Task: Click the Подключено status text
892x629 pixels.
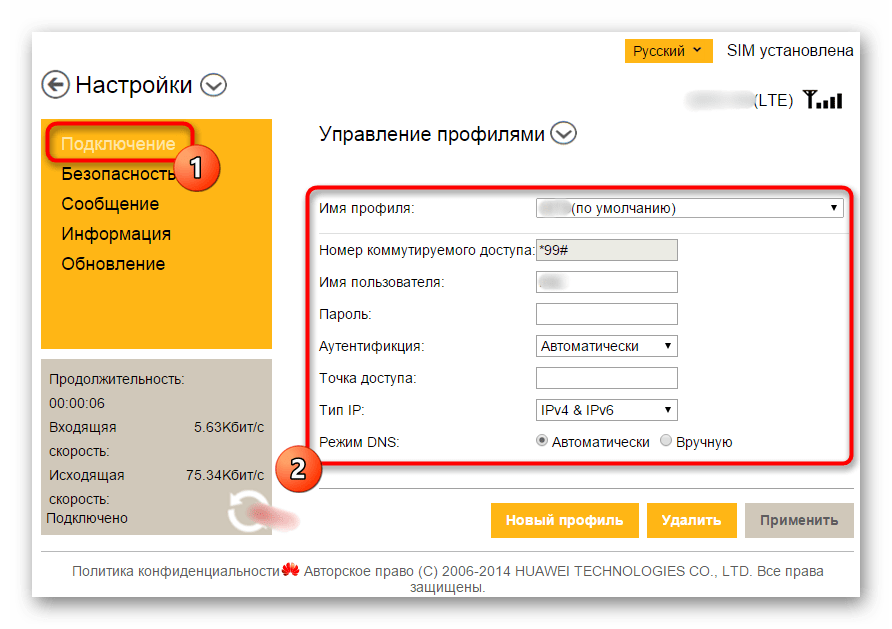Action: point(87,518)
